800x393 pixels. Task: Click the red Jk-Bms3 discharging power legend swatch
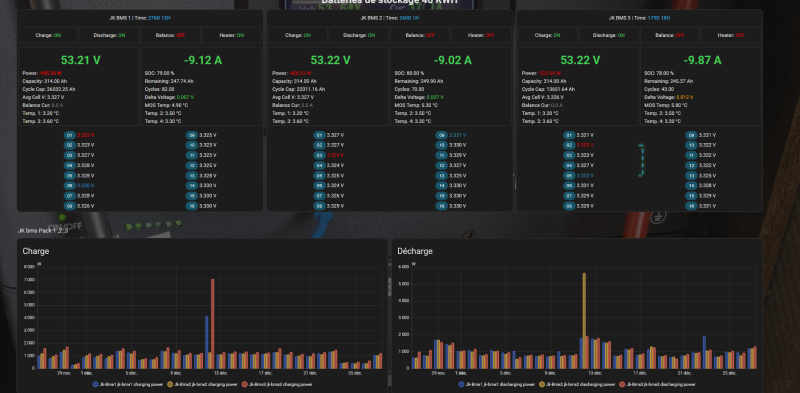tap(621, 384)
